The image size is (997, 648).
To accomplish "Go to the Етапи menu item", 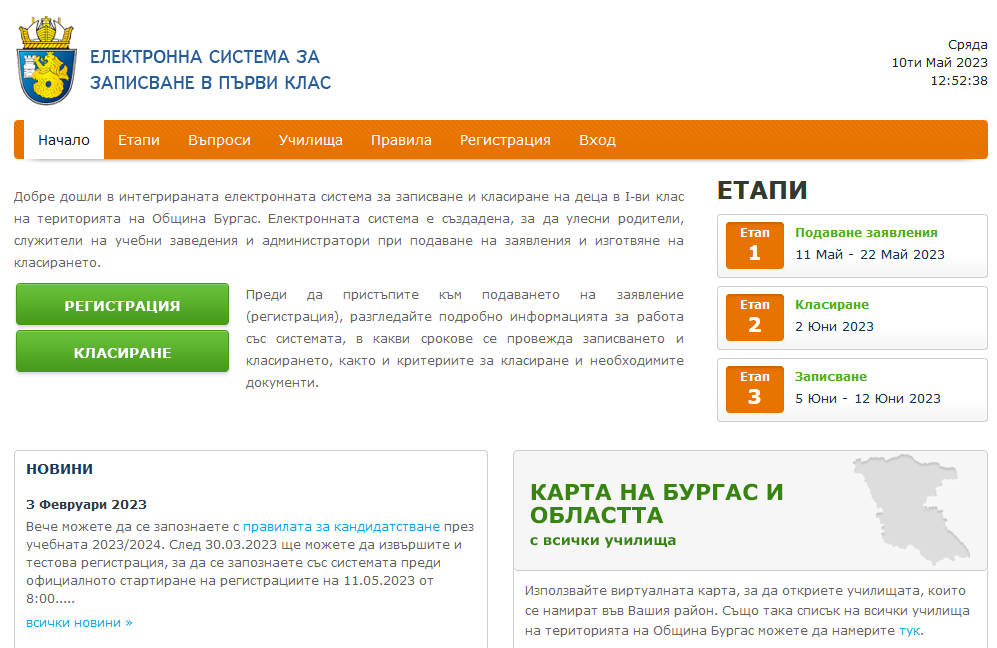I will click(x=139, y=140).
